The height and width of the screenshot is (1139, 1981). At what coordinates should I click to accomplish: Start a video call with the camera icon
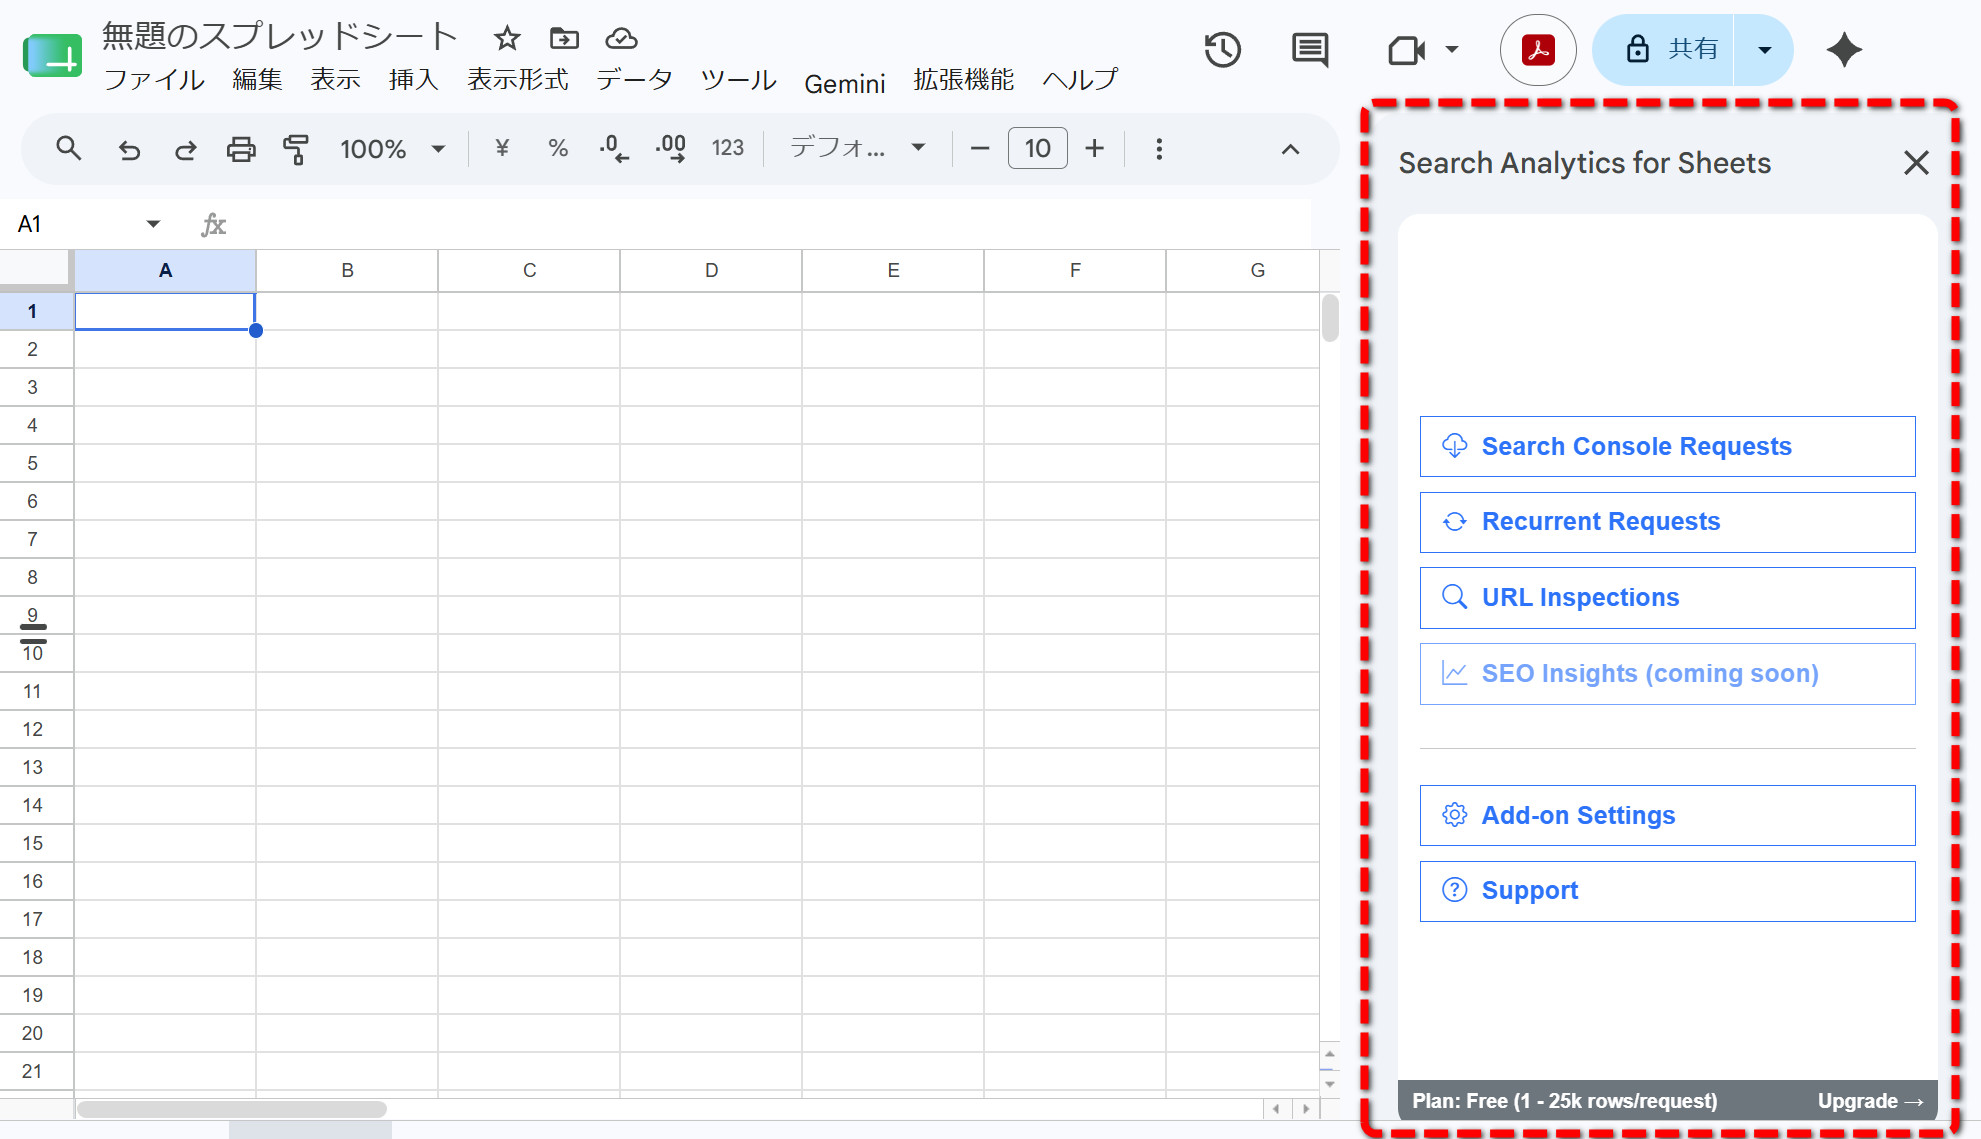pyautogui.click(x=1406, y=50)
